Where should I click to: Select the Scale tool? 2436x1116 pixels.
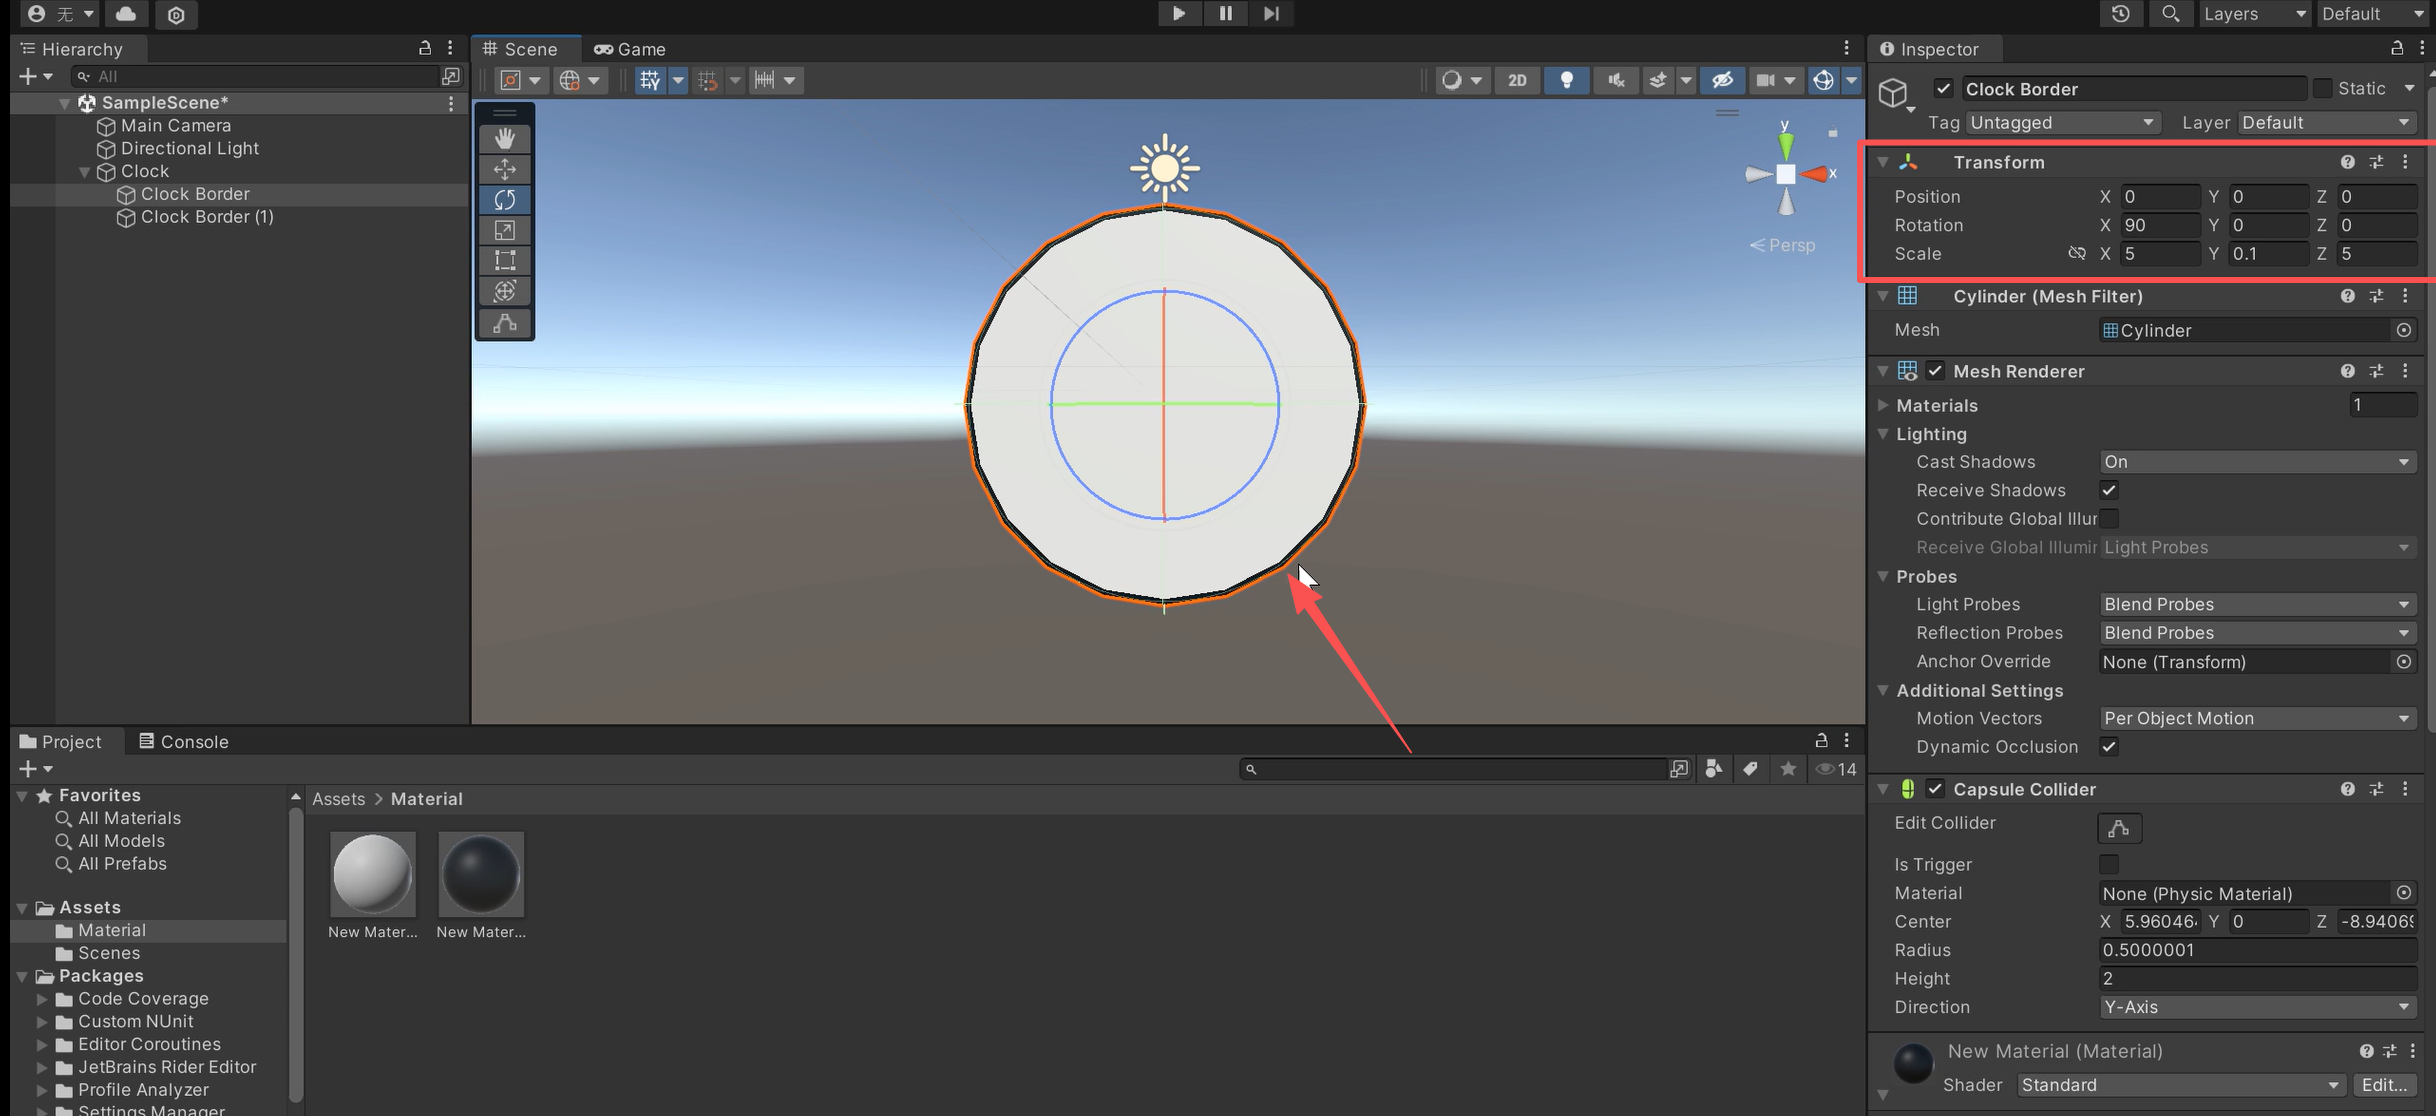[x=505, y=231]
